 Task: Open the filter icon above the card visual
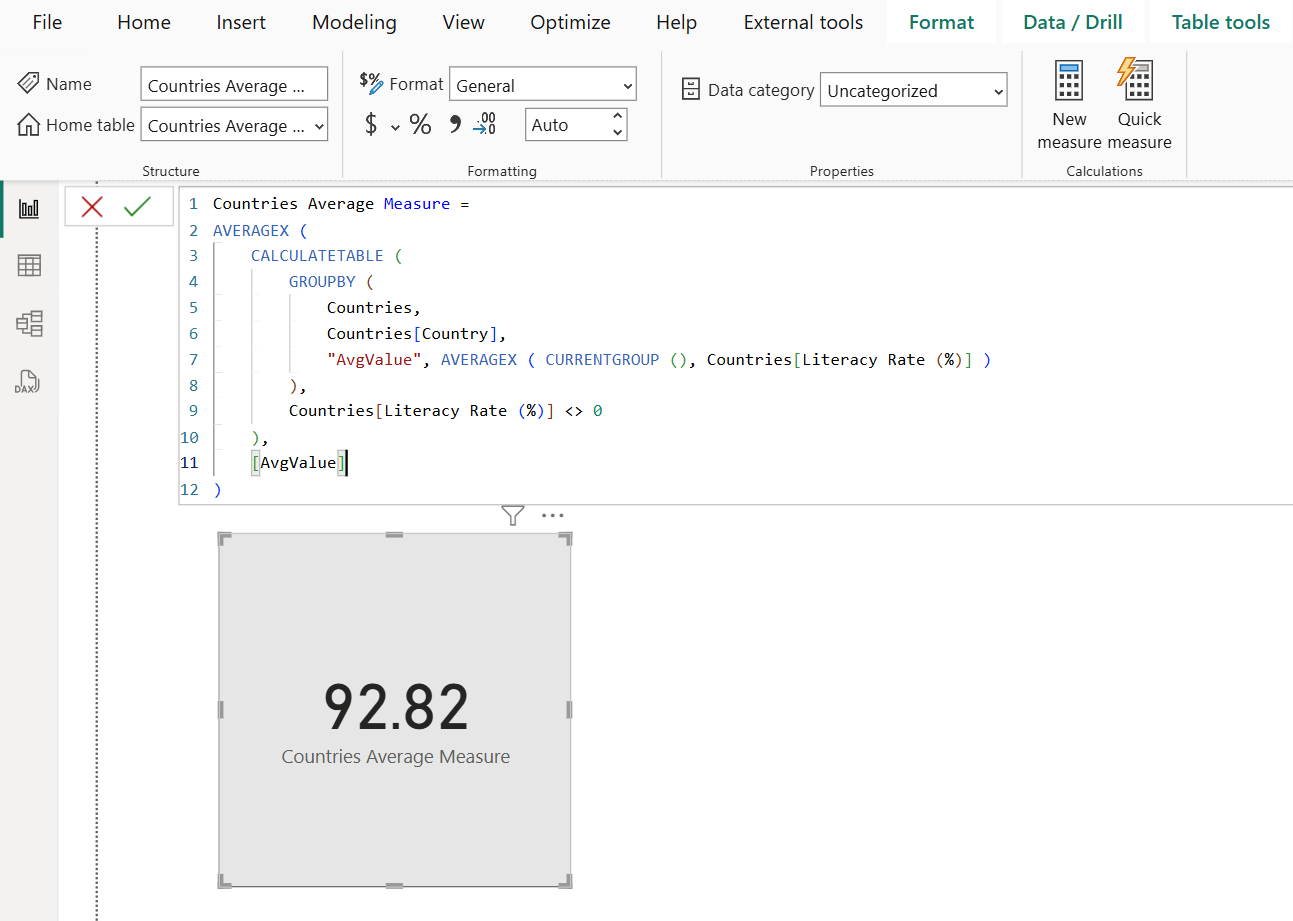pos(512,515)
